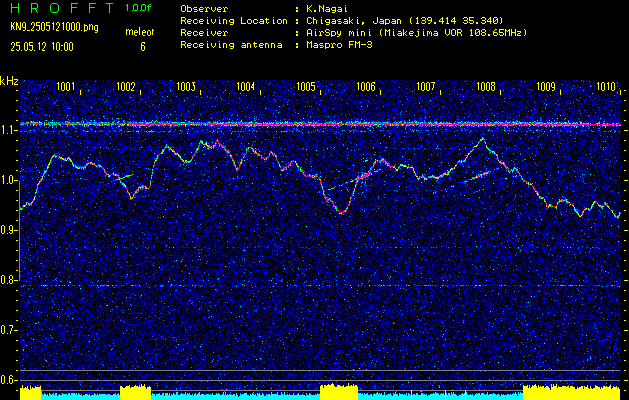Viewport: 629px width, 400px height.
Task: Select the 1004 time marker
Action: [246, 86]
